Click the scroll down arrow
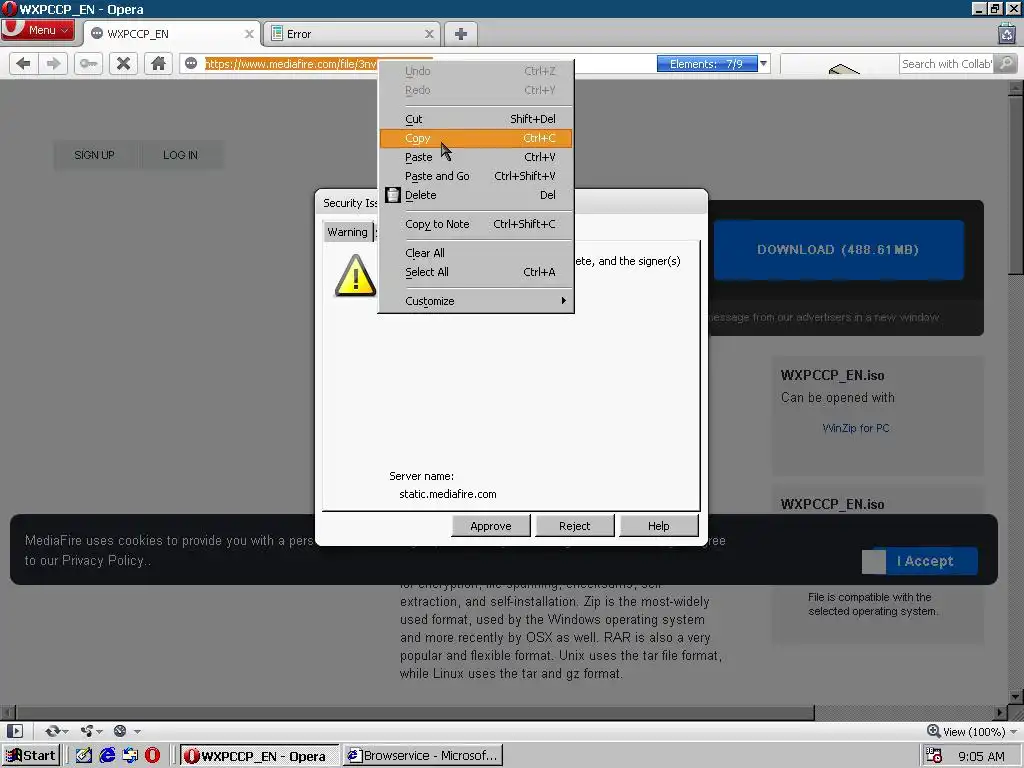Image resolution: width=1024 pixels, height=768 pixels. coord(1015,696)
